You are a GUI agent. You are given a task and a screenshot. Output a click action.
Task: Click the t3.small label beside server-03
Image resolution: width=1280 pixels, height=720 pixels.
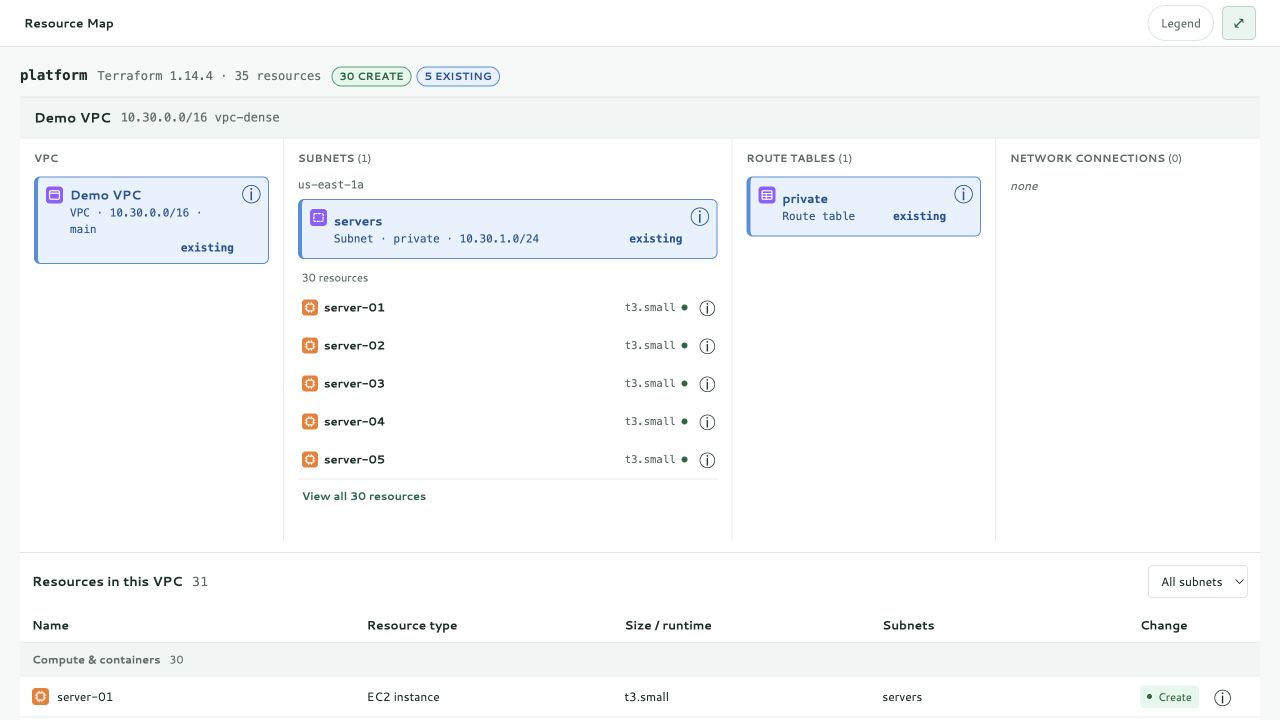650,384
